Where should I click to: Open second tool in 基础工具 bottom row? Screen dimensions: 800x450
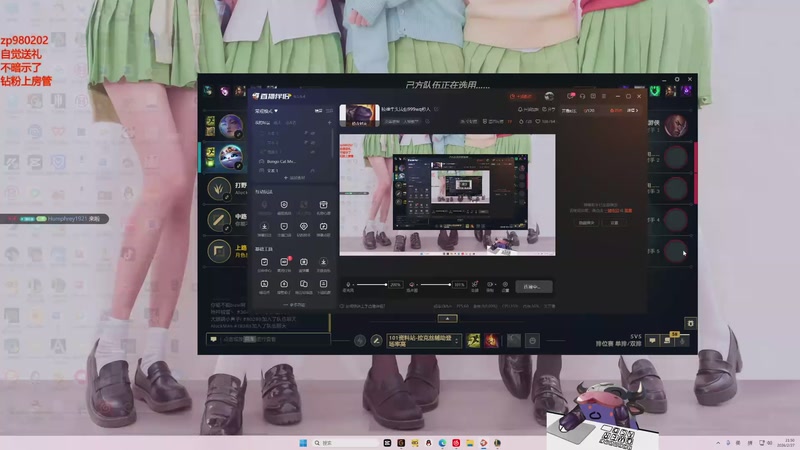284,286
